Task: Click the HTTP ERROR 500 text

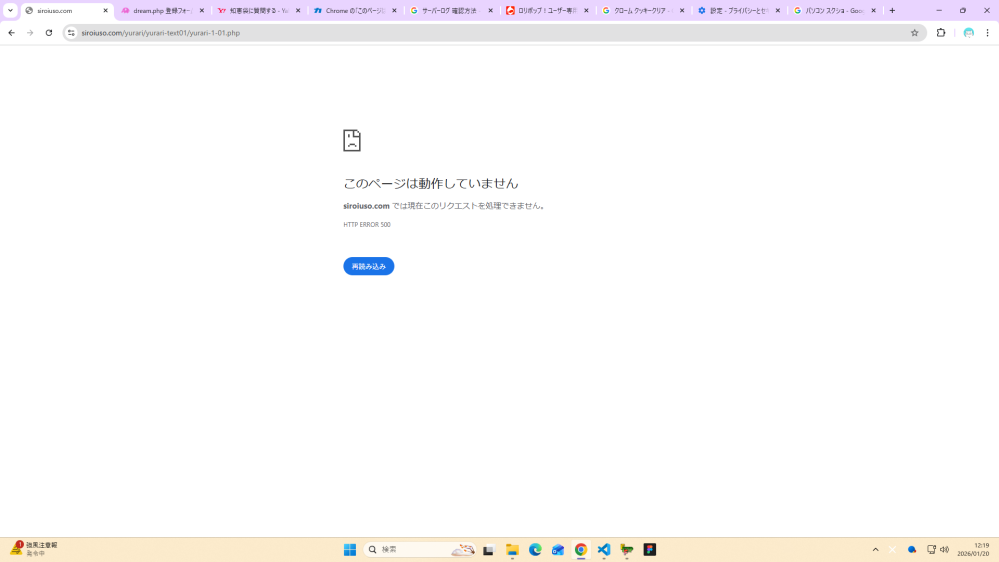Action: click(367, 224)
